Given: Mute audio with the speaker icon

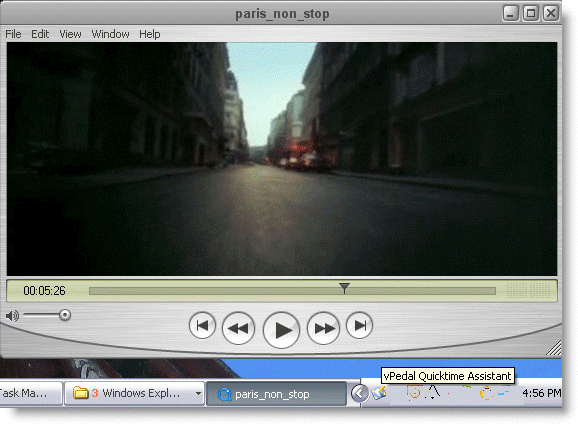Looking at the screenshot, I should pyautogui.click(x=12, y=316).
